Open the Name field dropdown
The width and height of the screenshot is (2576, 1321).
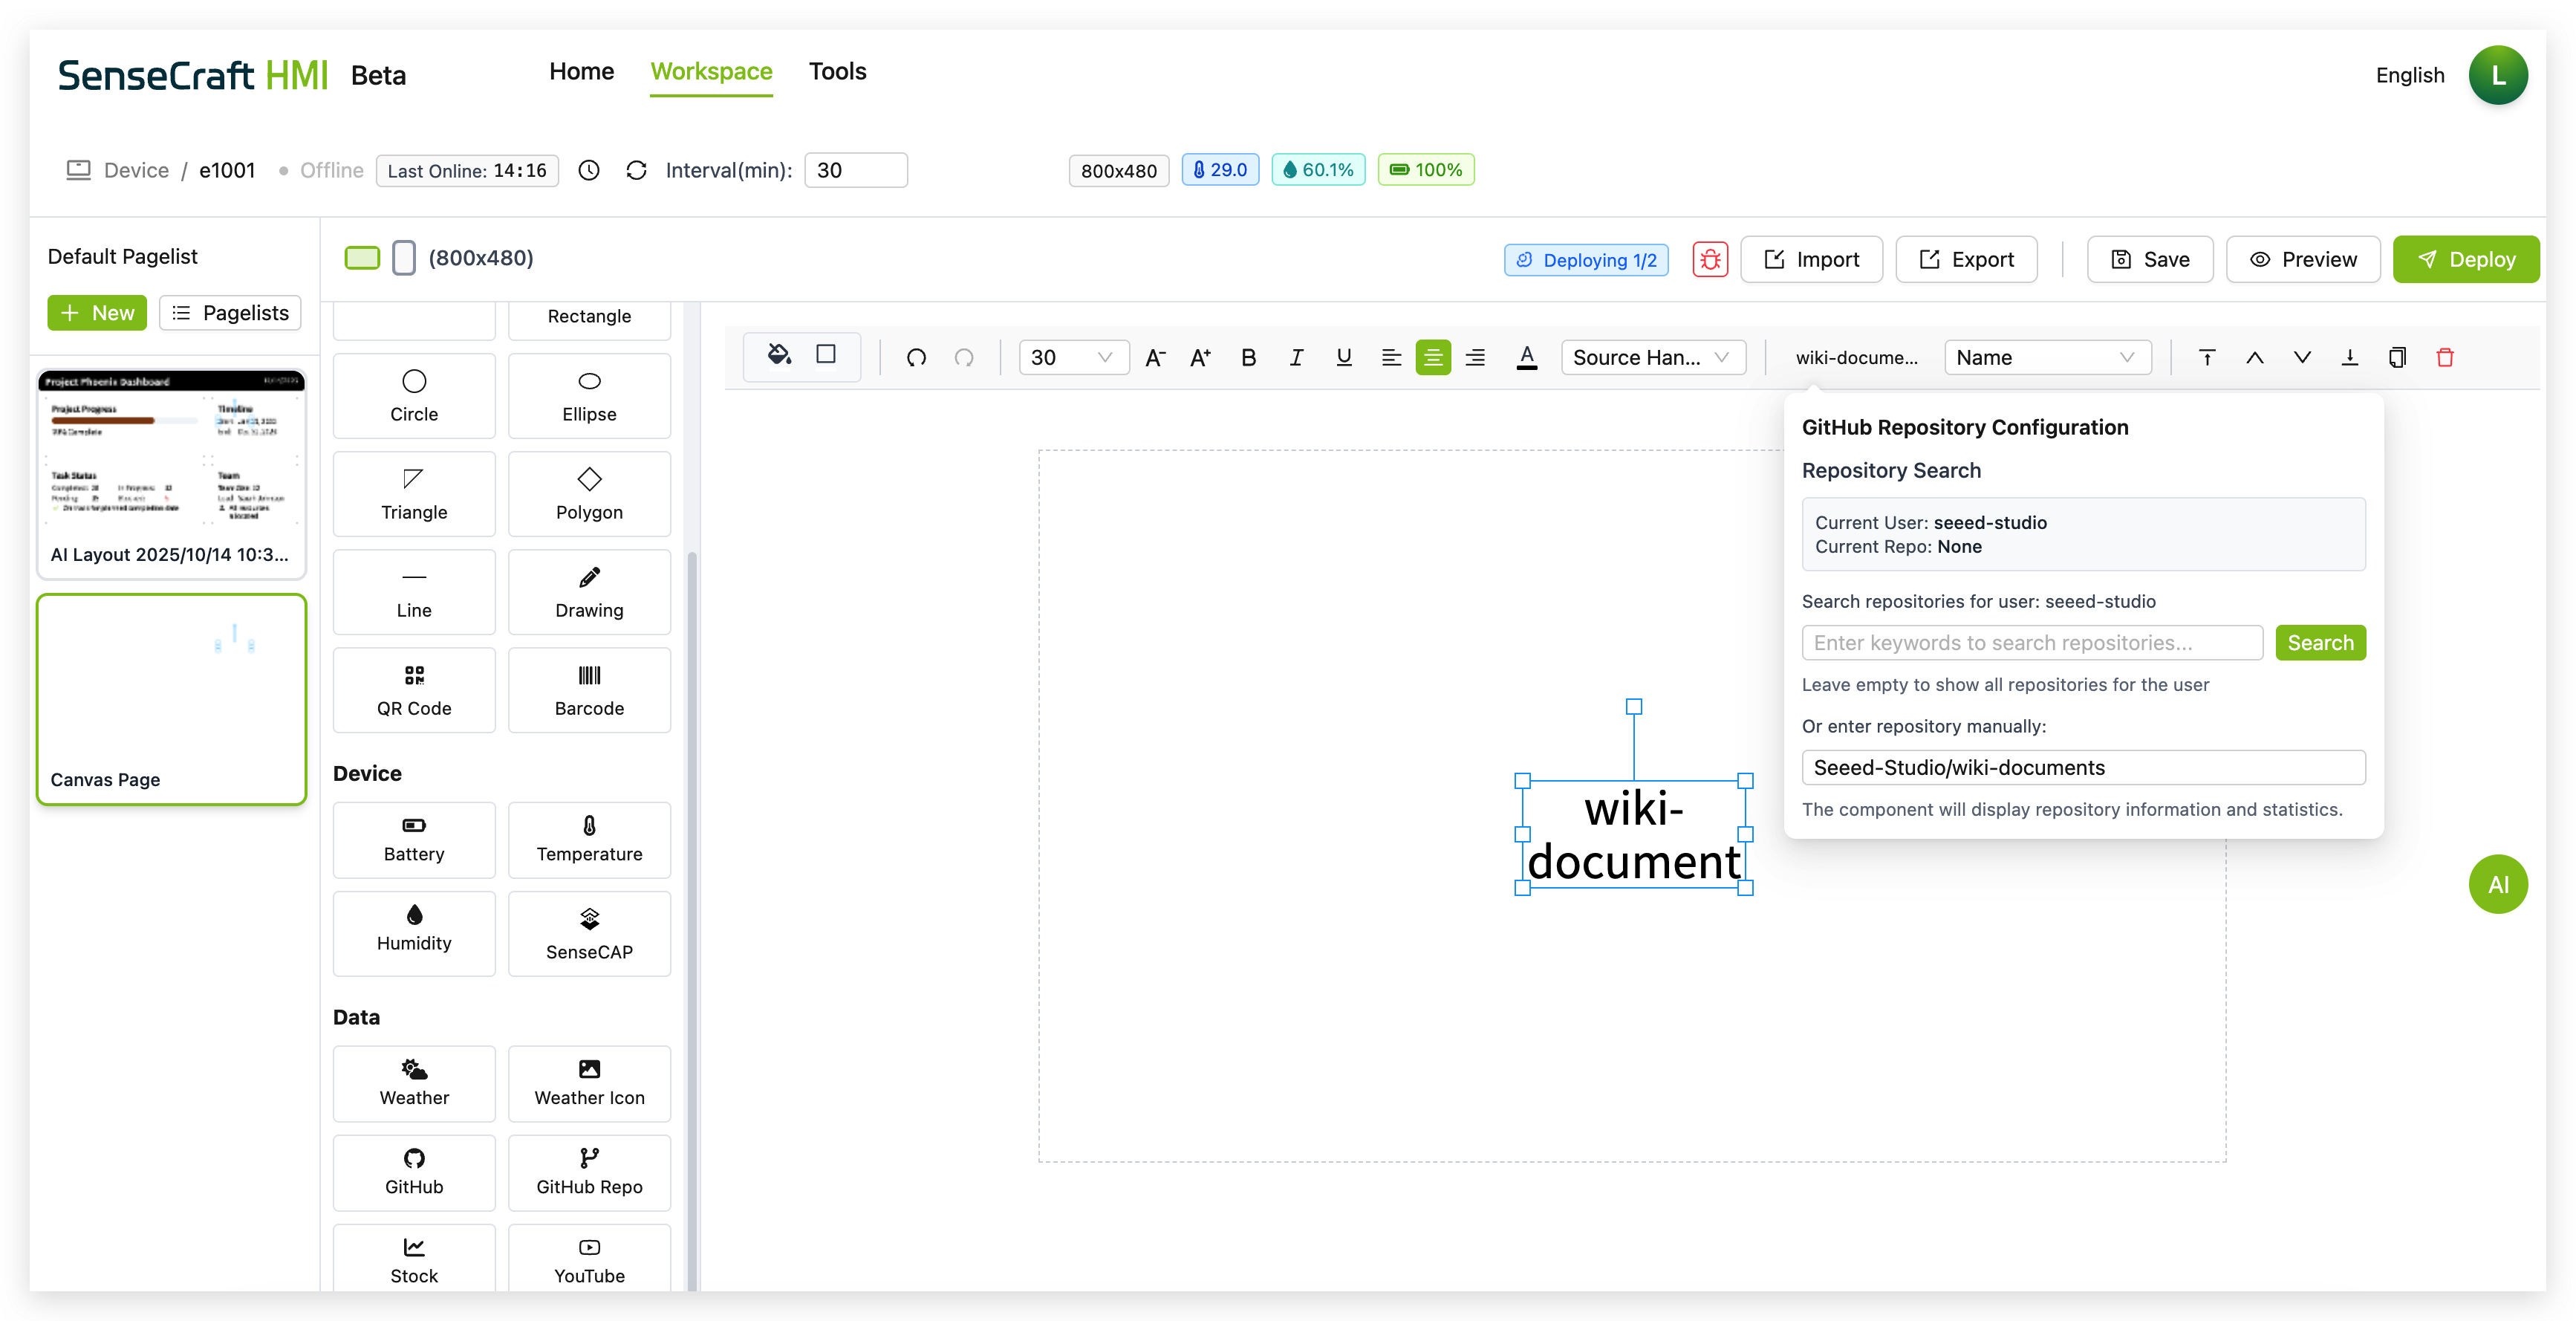2046,358
